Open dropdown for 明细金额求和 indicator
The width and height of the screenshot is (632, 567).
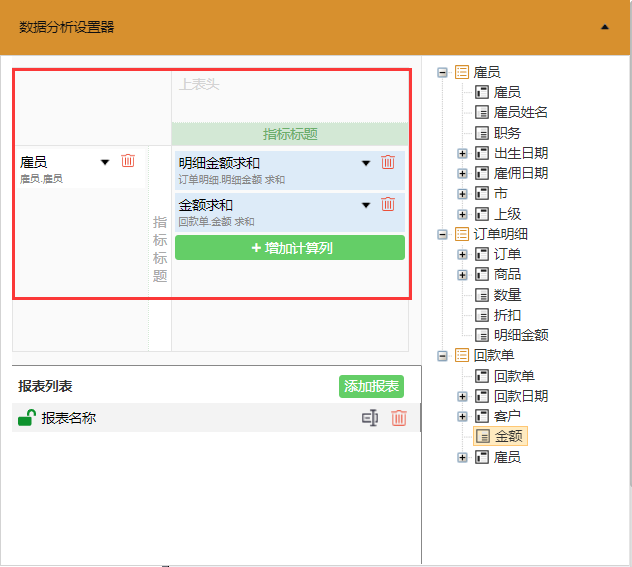(x=366, y=163)
